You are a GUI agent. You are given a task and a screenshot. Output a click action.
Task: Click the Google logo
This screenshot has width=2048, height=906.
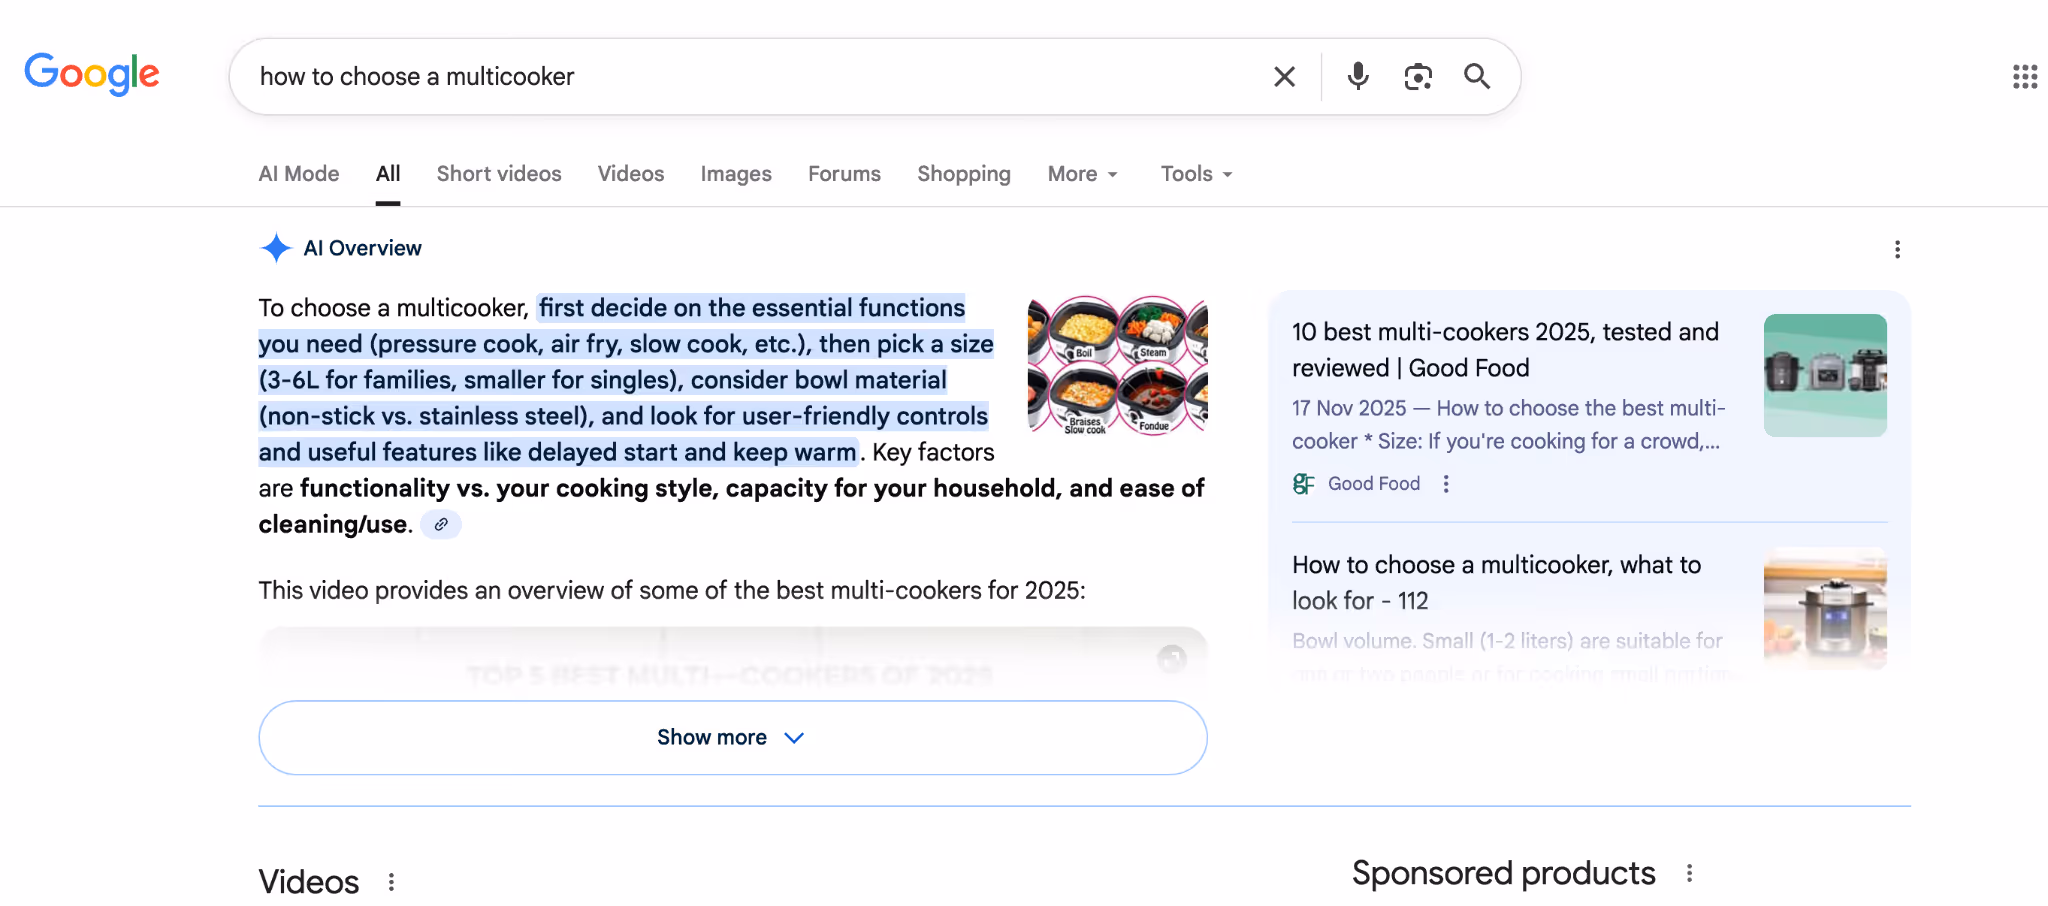point(92,73)
